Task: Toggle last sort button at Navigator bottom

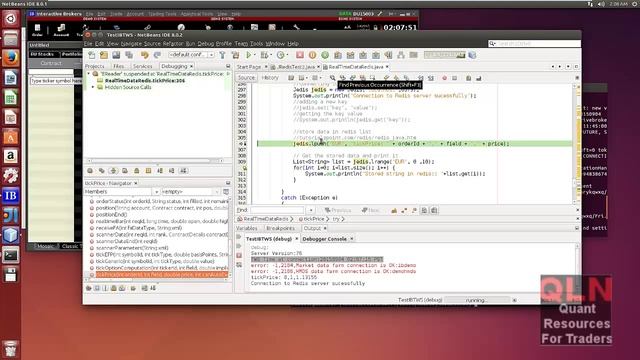Action: coord(153,288)
